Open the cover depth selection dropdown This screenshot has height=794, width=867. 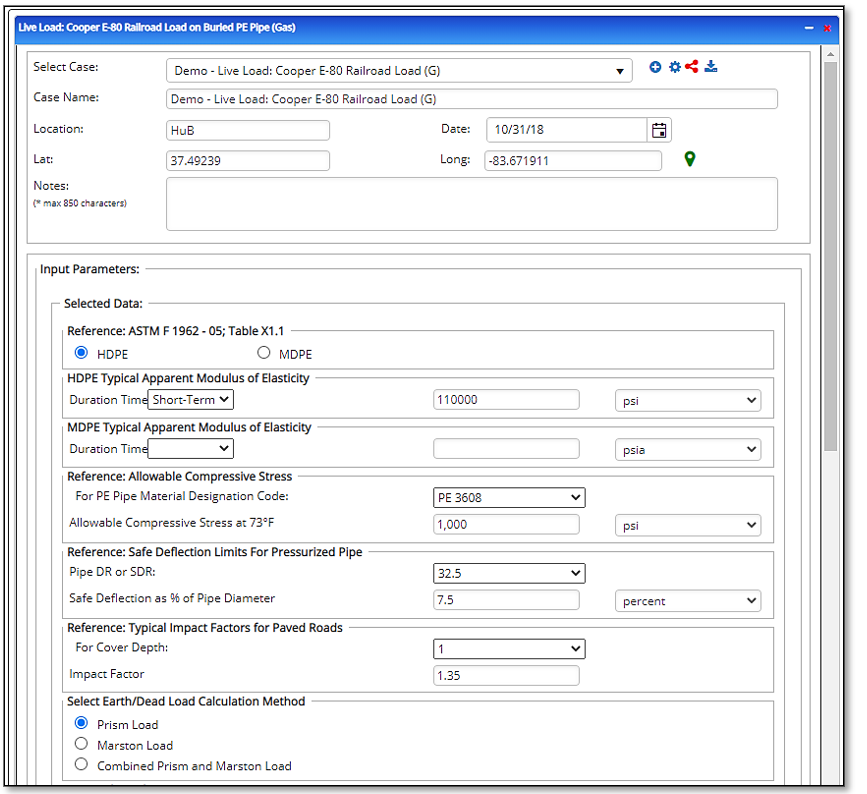(x=509, y=648)
